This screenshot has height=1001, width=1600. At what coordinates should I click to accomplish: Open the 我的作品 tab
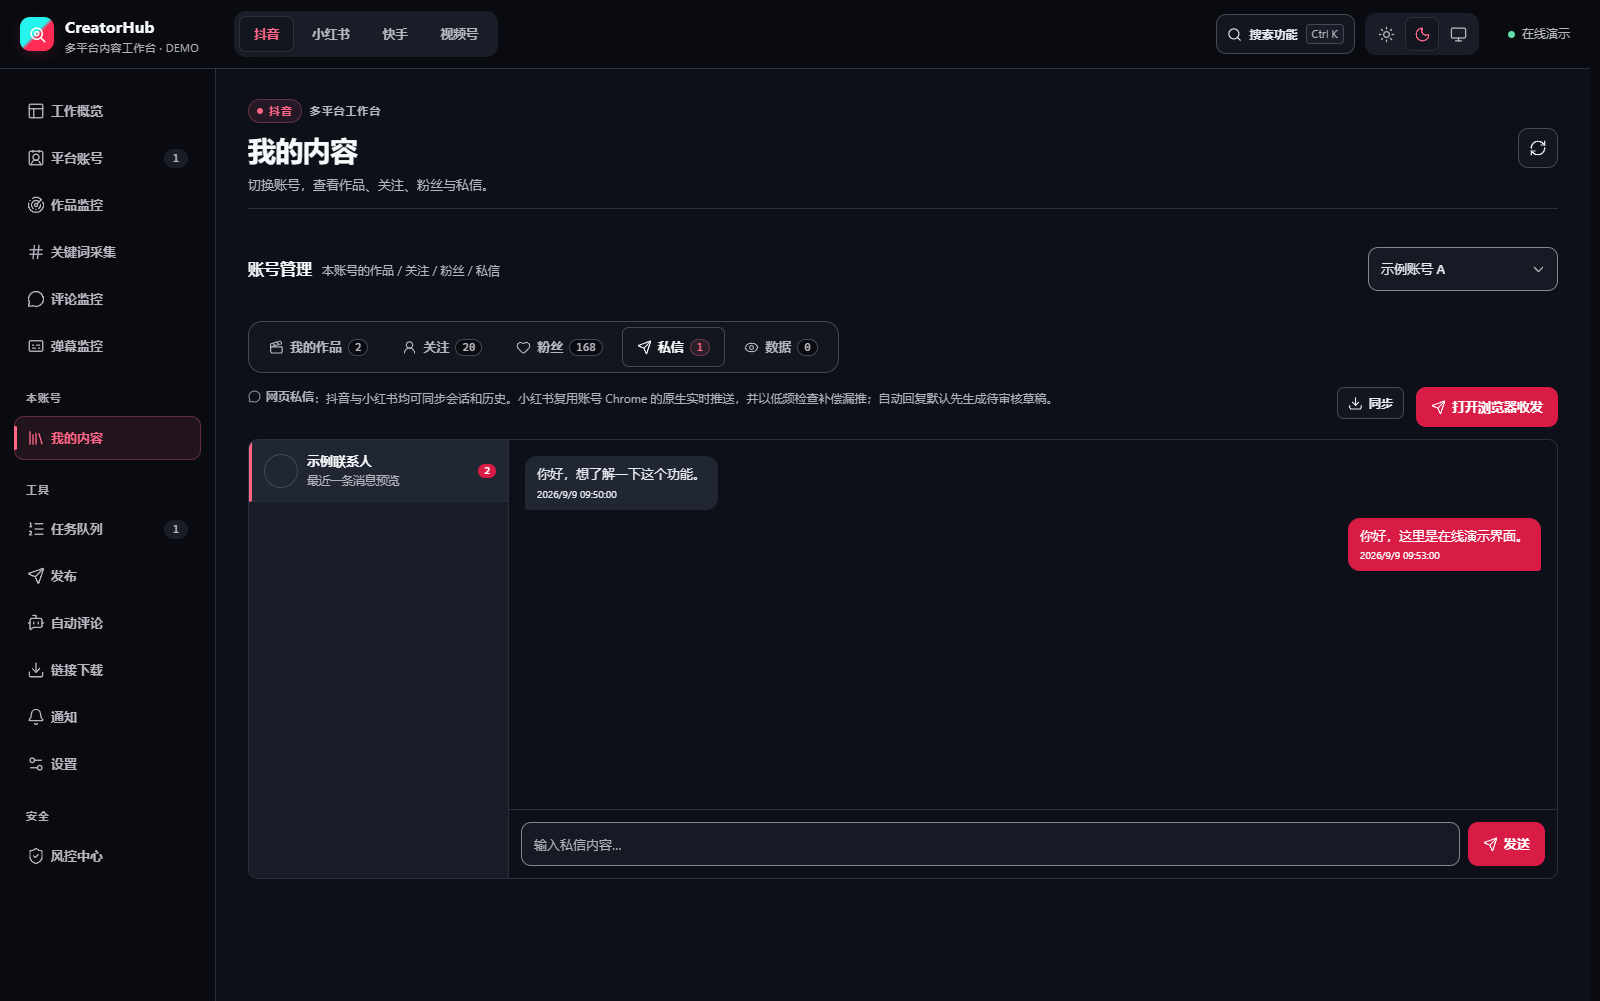318,347
